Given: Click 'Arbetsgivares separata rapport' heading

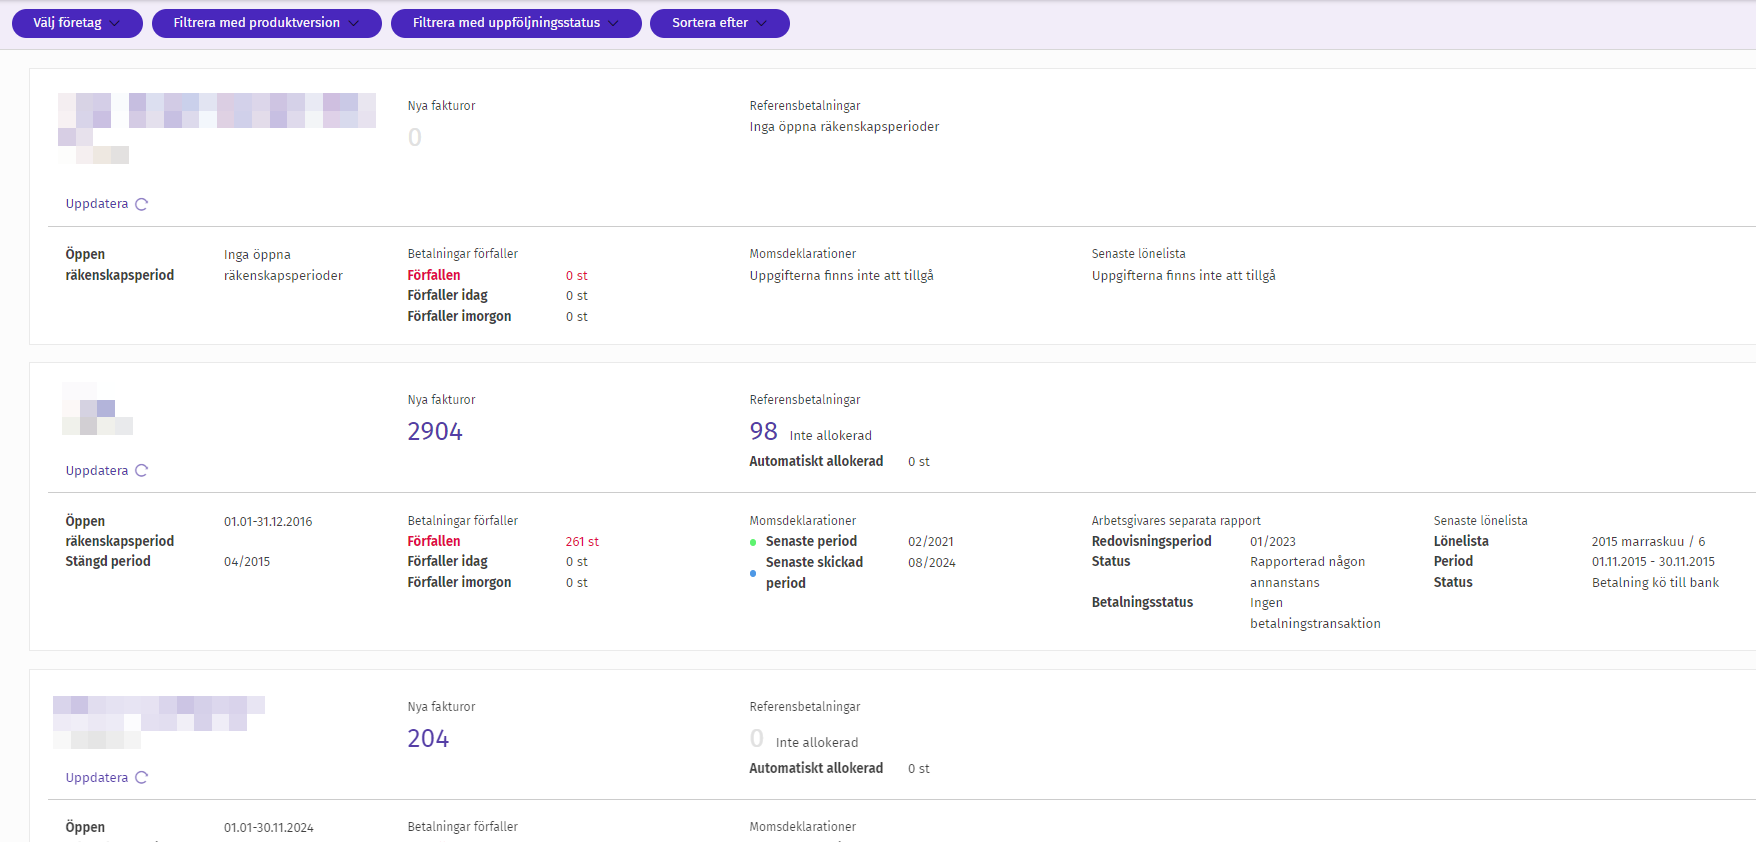Looking at the screenshot, I should [1176, 521].
